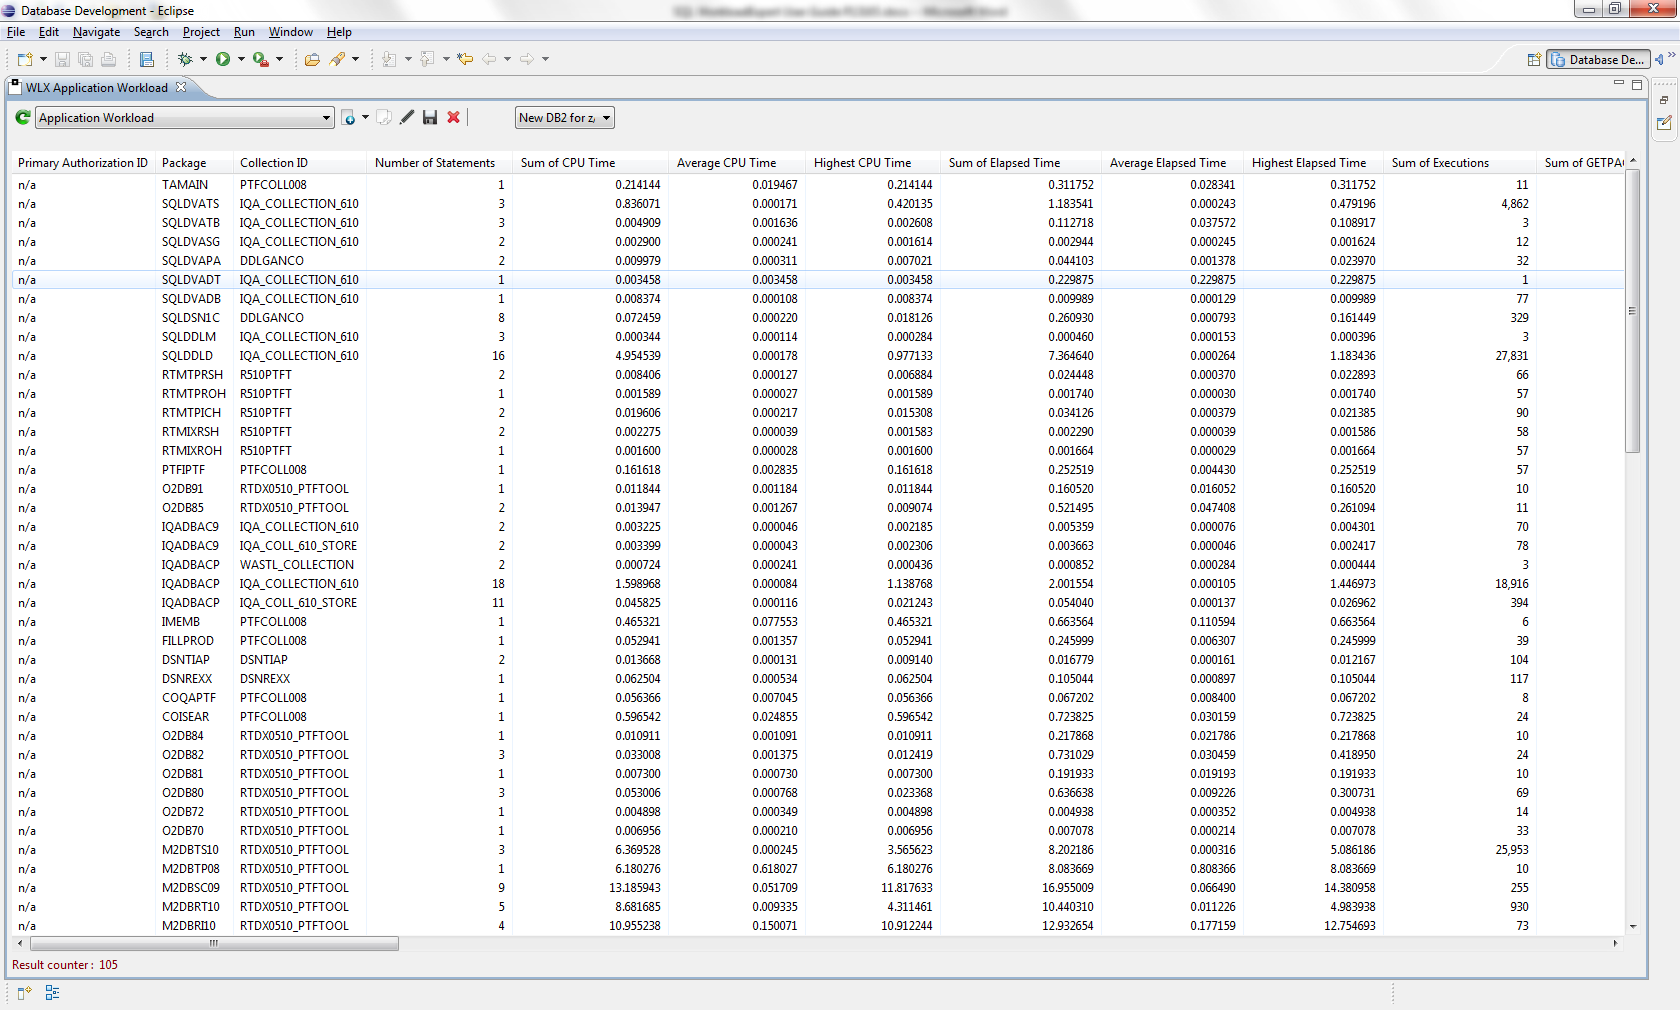Click the Open Perspective icon
The image size is (1680, 1010).
coord(1533,60)
